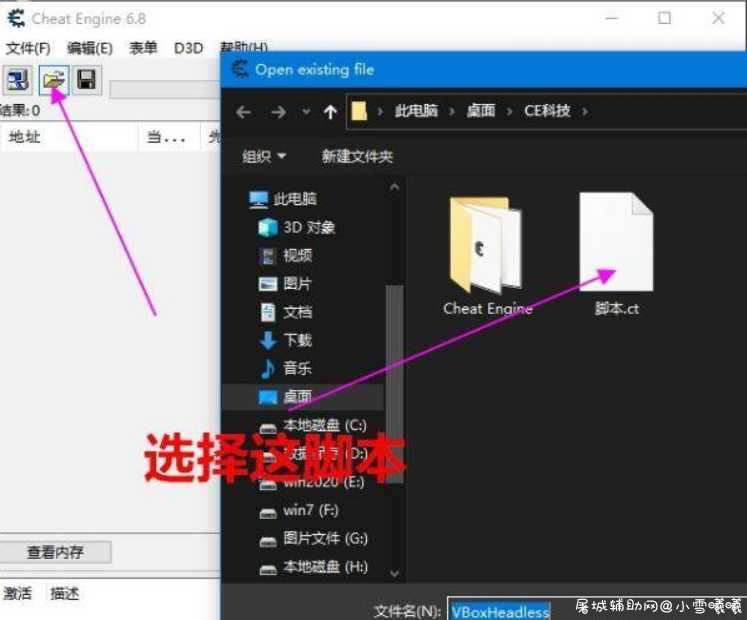This screenshot has width=747, height=620.
Task: Select the 脚本.ct file
Action: [616, 255]
